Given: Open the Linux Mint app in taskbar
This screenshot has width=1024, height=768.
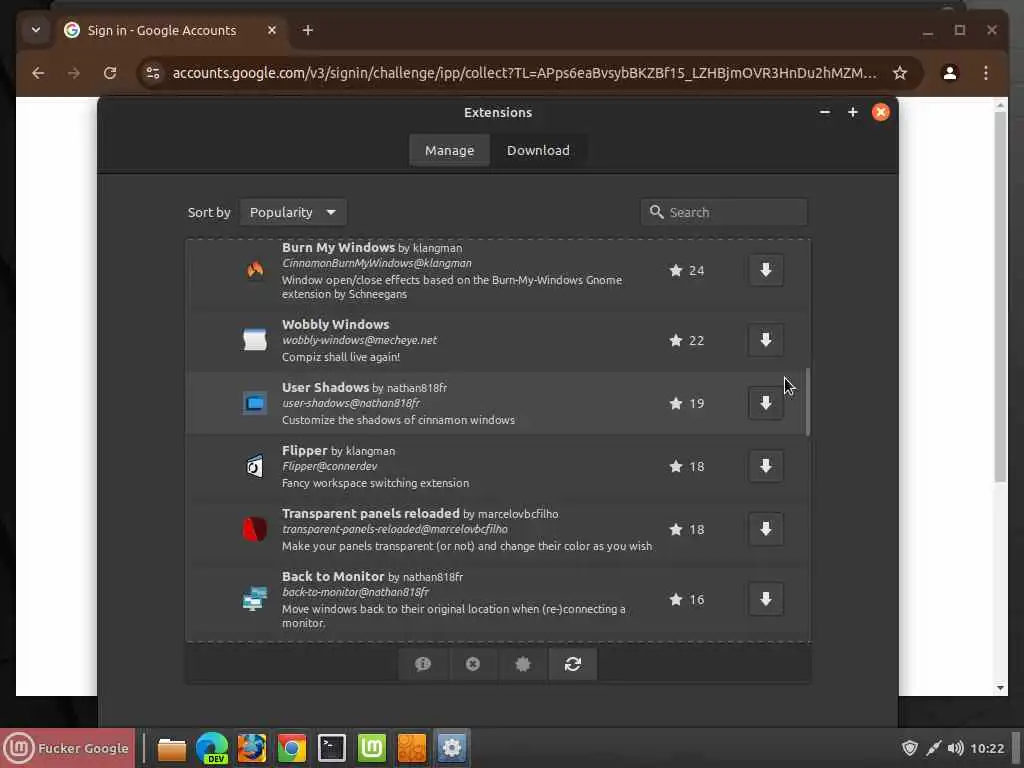Looking at the screenshot, I should tap(372, 748).
